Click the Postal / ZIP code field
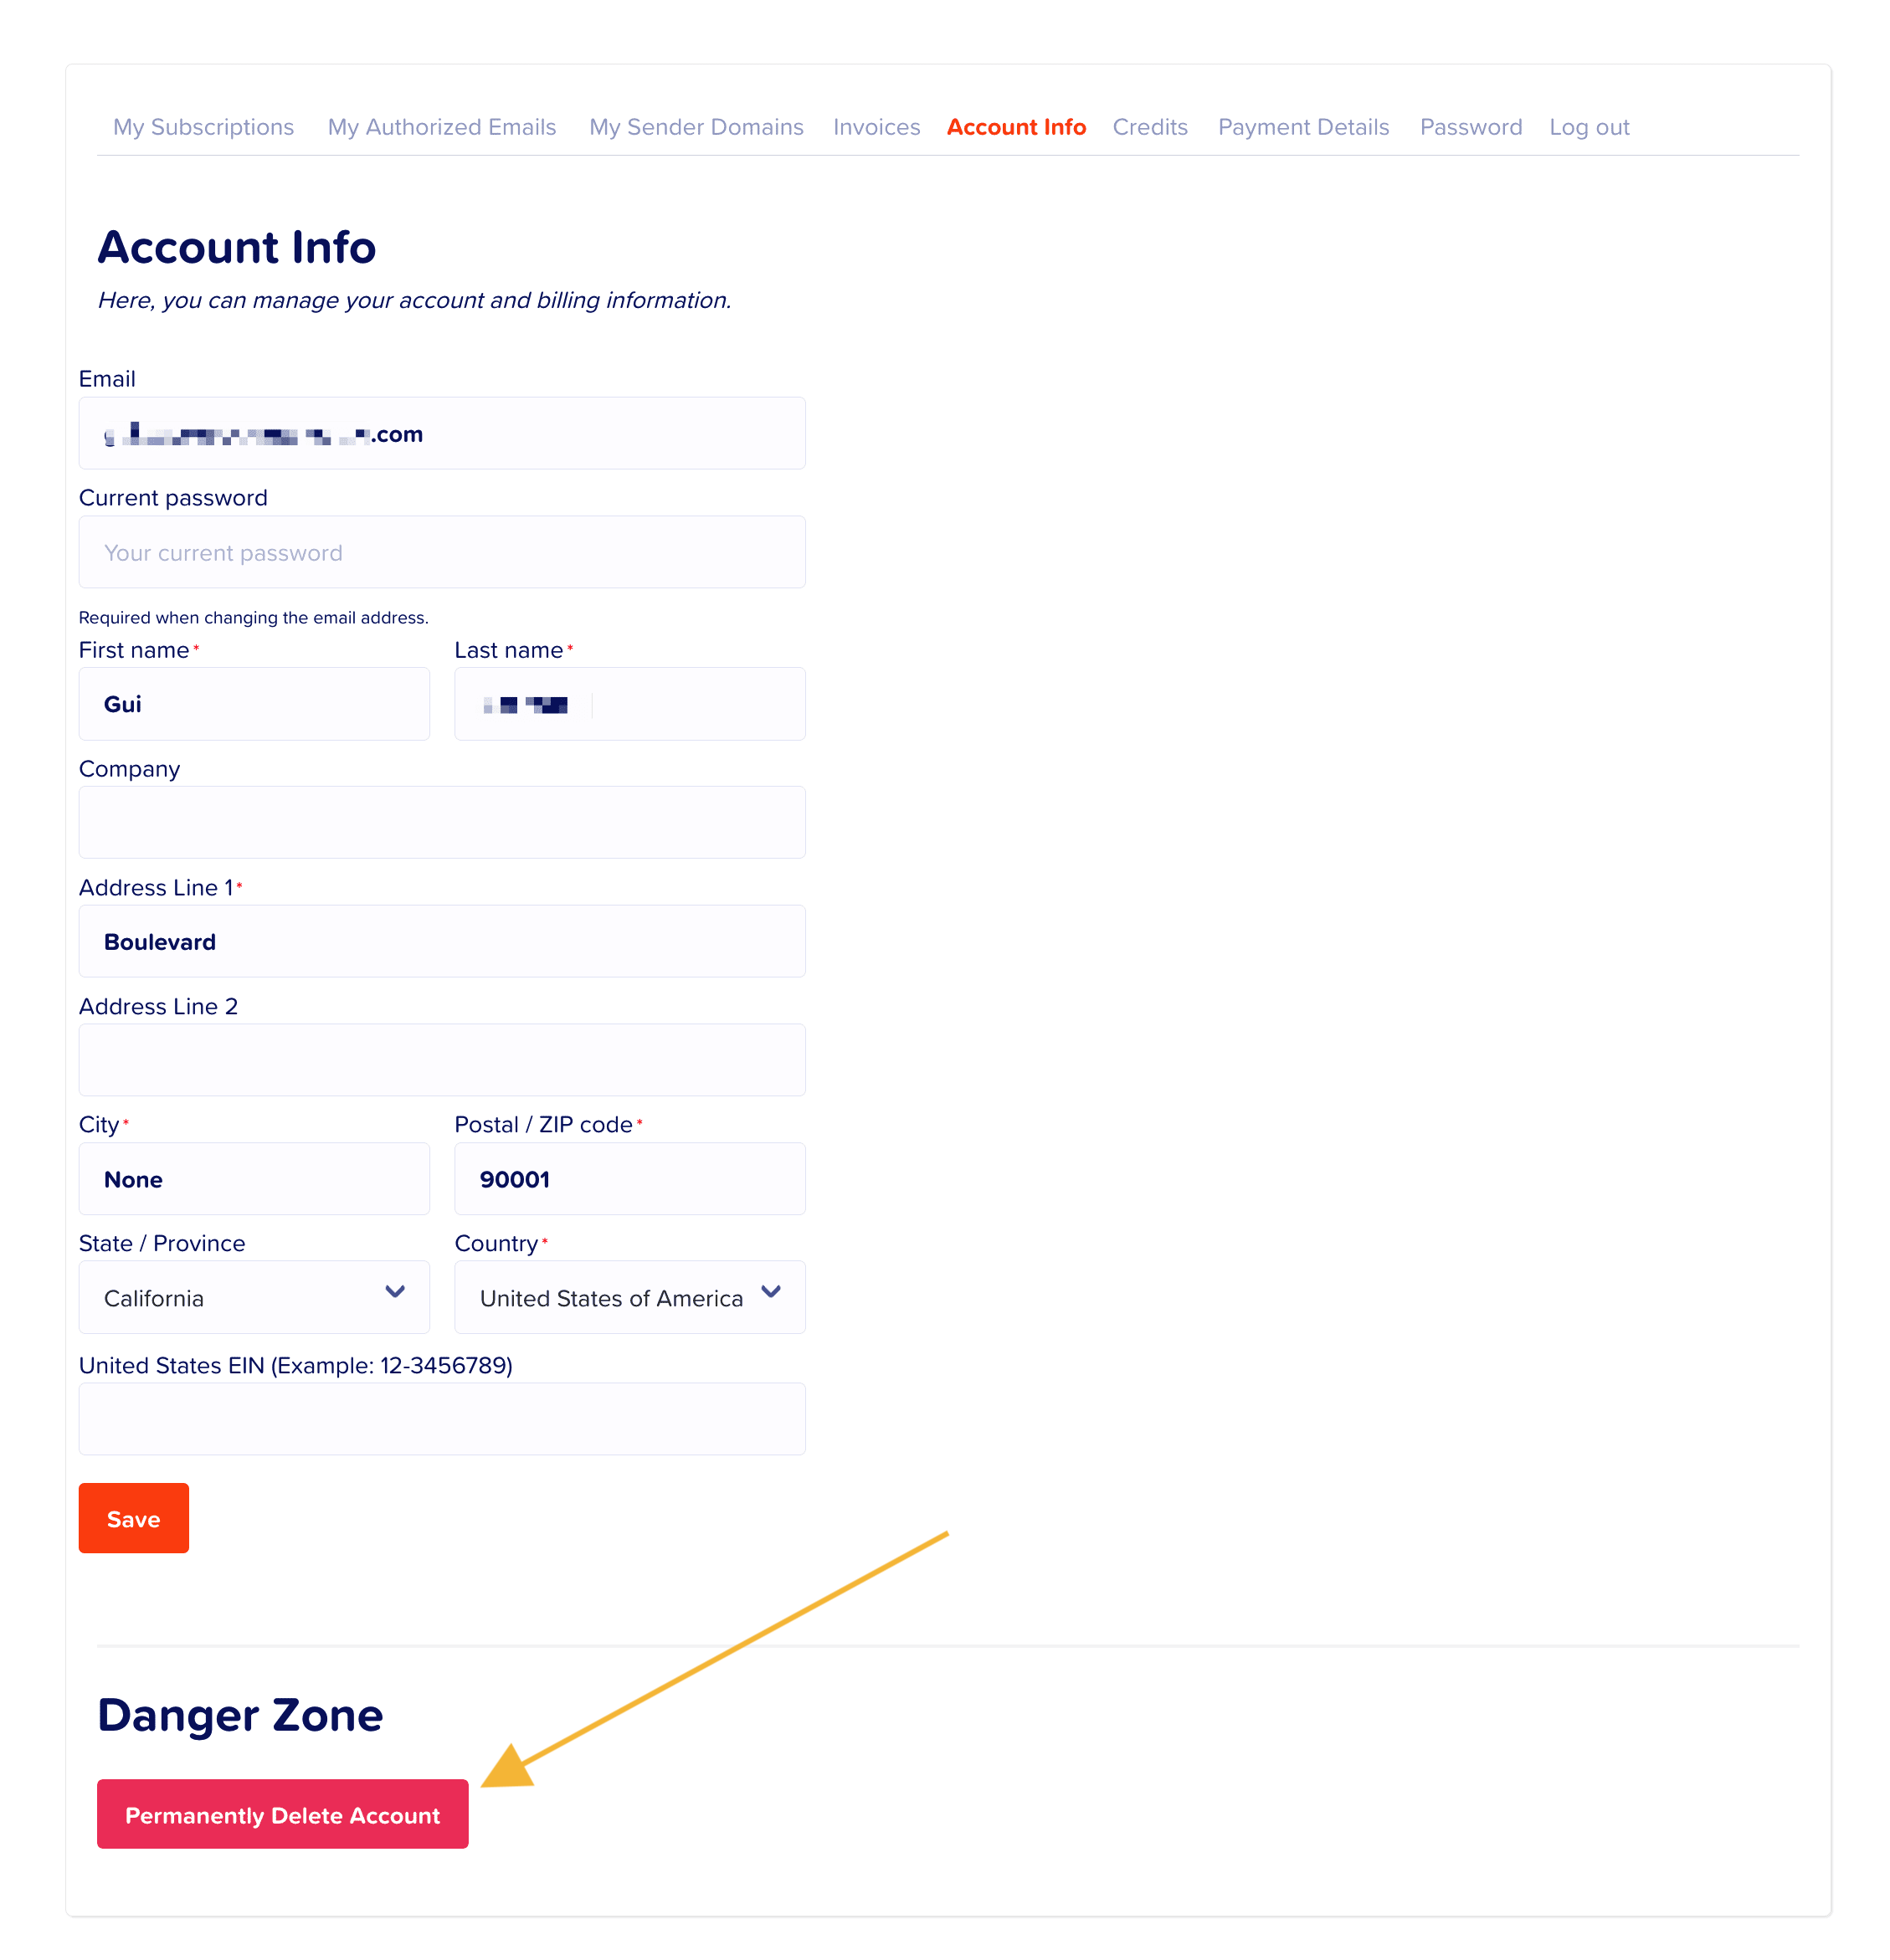 [629, 1179]
